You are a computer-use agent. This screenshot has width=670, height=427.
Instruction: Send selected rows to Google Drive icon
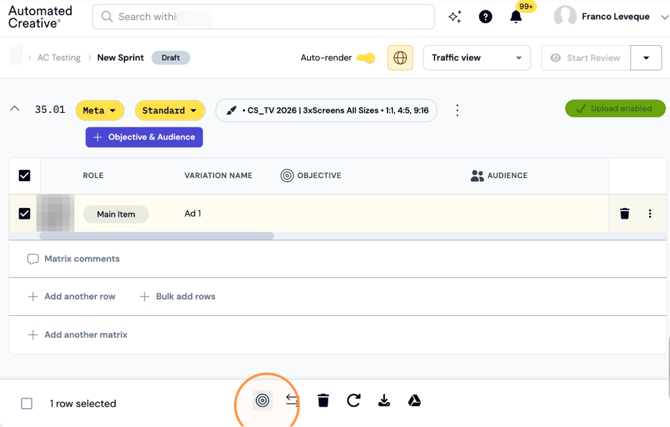tap(414, 400)
